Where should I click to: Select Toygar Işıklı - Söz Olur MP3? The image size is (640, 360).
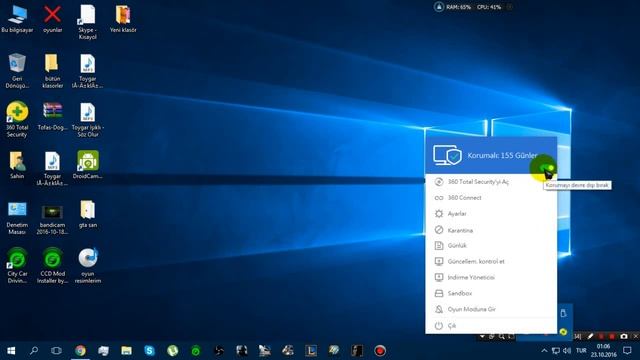87,120
